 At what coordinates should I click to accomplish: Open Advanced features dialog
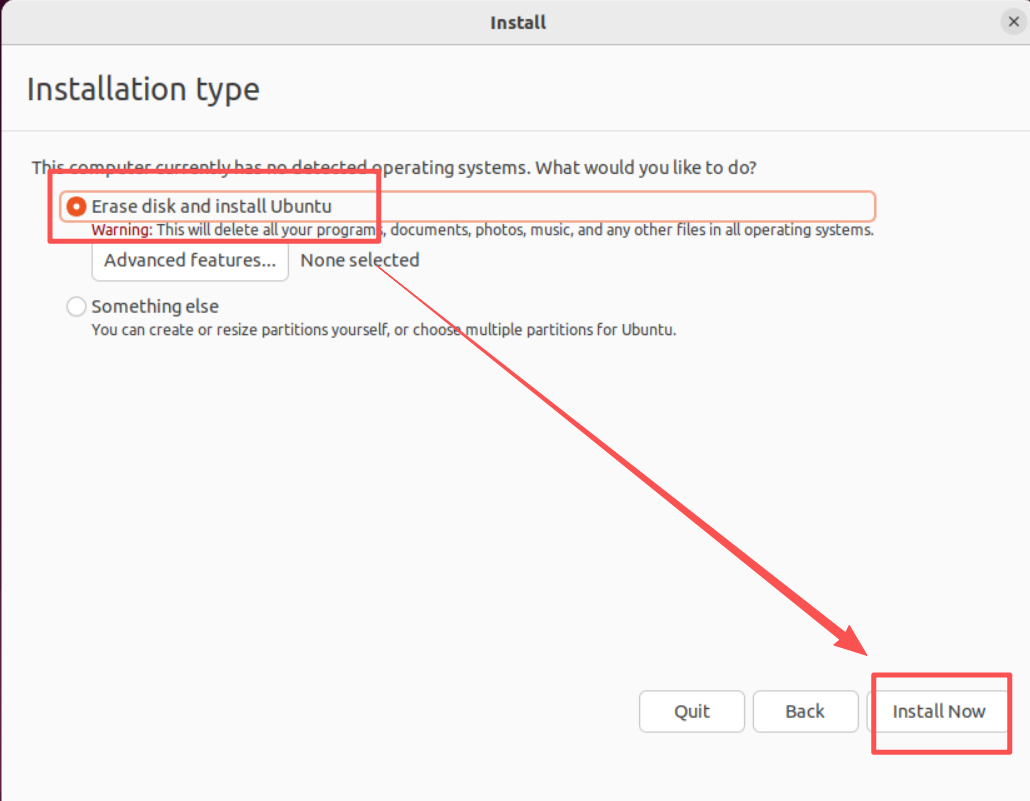coord(190,261)
